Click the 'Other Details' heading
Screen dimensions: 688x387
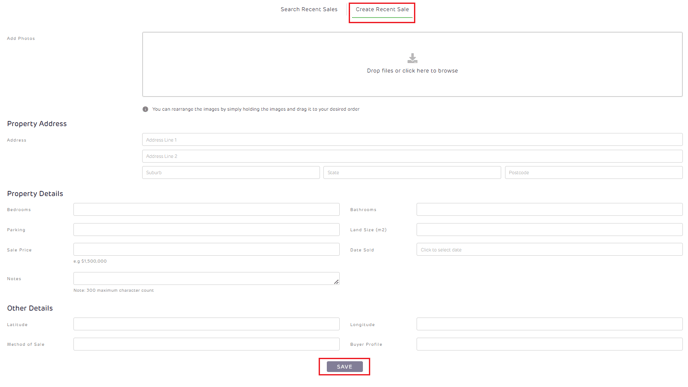(x=30, y=308)
